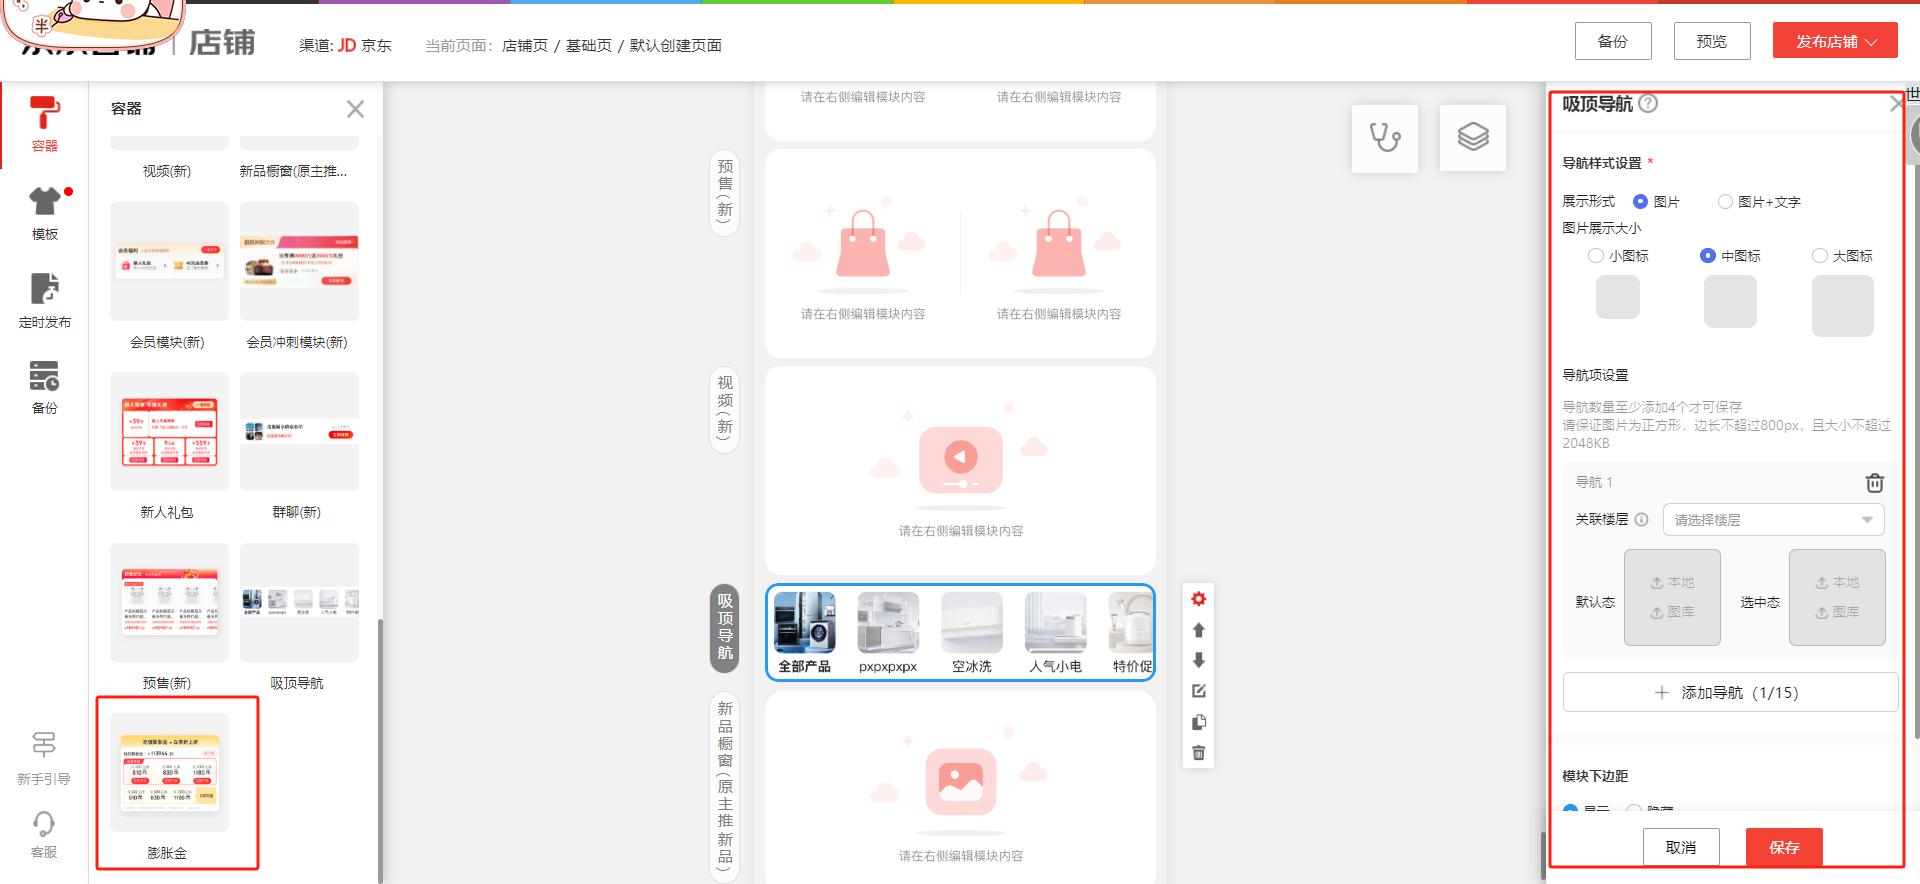This screenshot has height=884, width=1920.
Task: Click the stethoscope diagnosis icon
Action: (1384, 138)
